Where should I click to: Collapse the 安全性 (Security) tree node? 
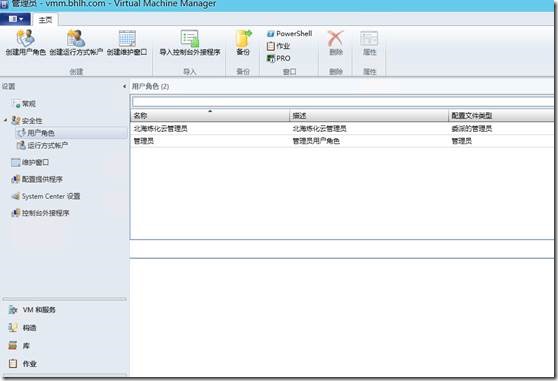(x=5, y=121)
